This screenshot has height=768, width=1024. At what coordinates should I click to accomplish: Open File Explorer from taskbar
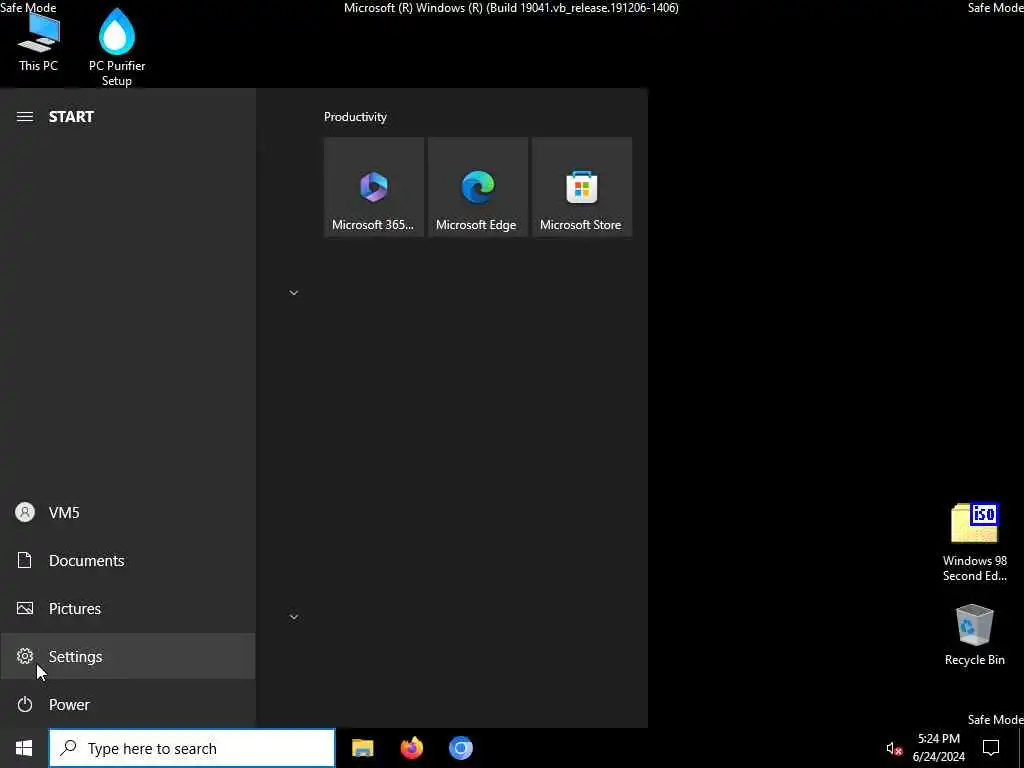[x=362, y=748]
